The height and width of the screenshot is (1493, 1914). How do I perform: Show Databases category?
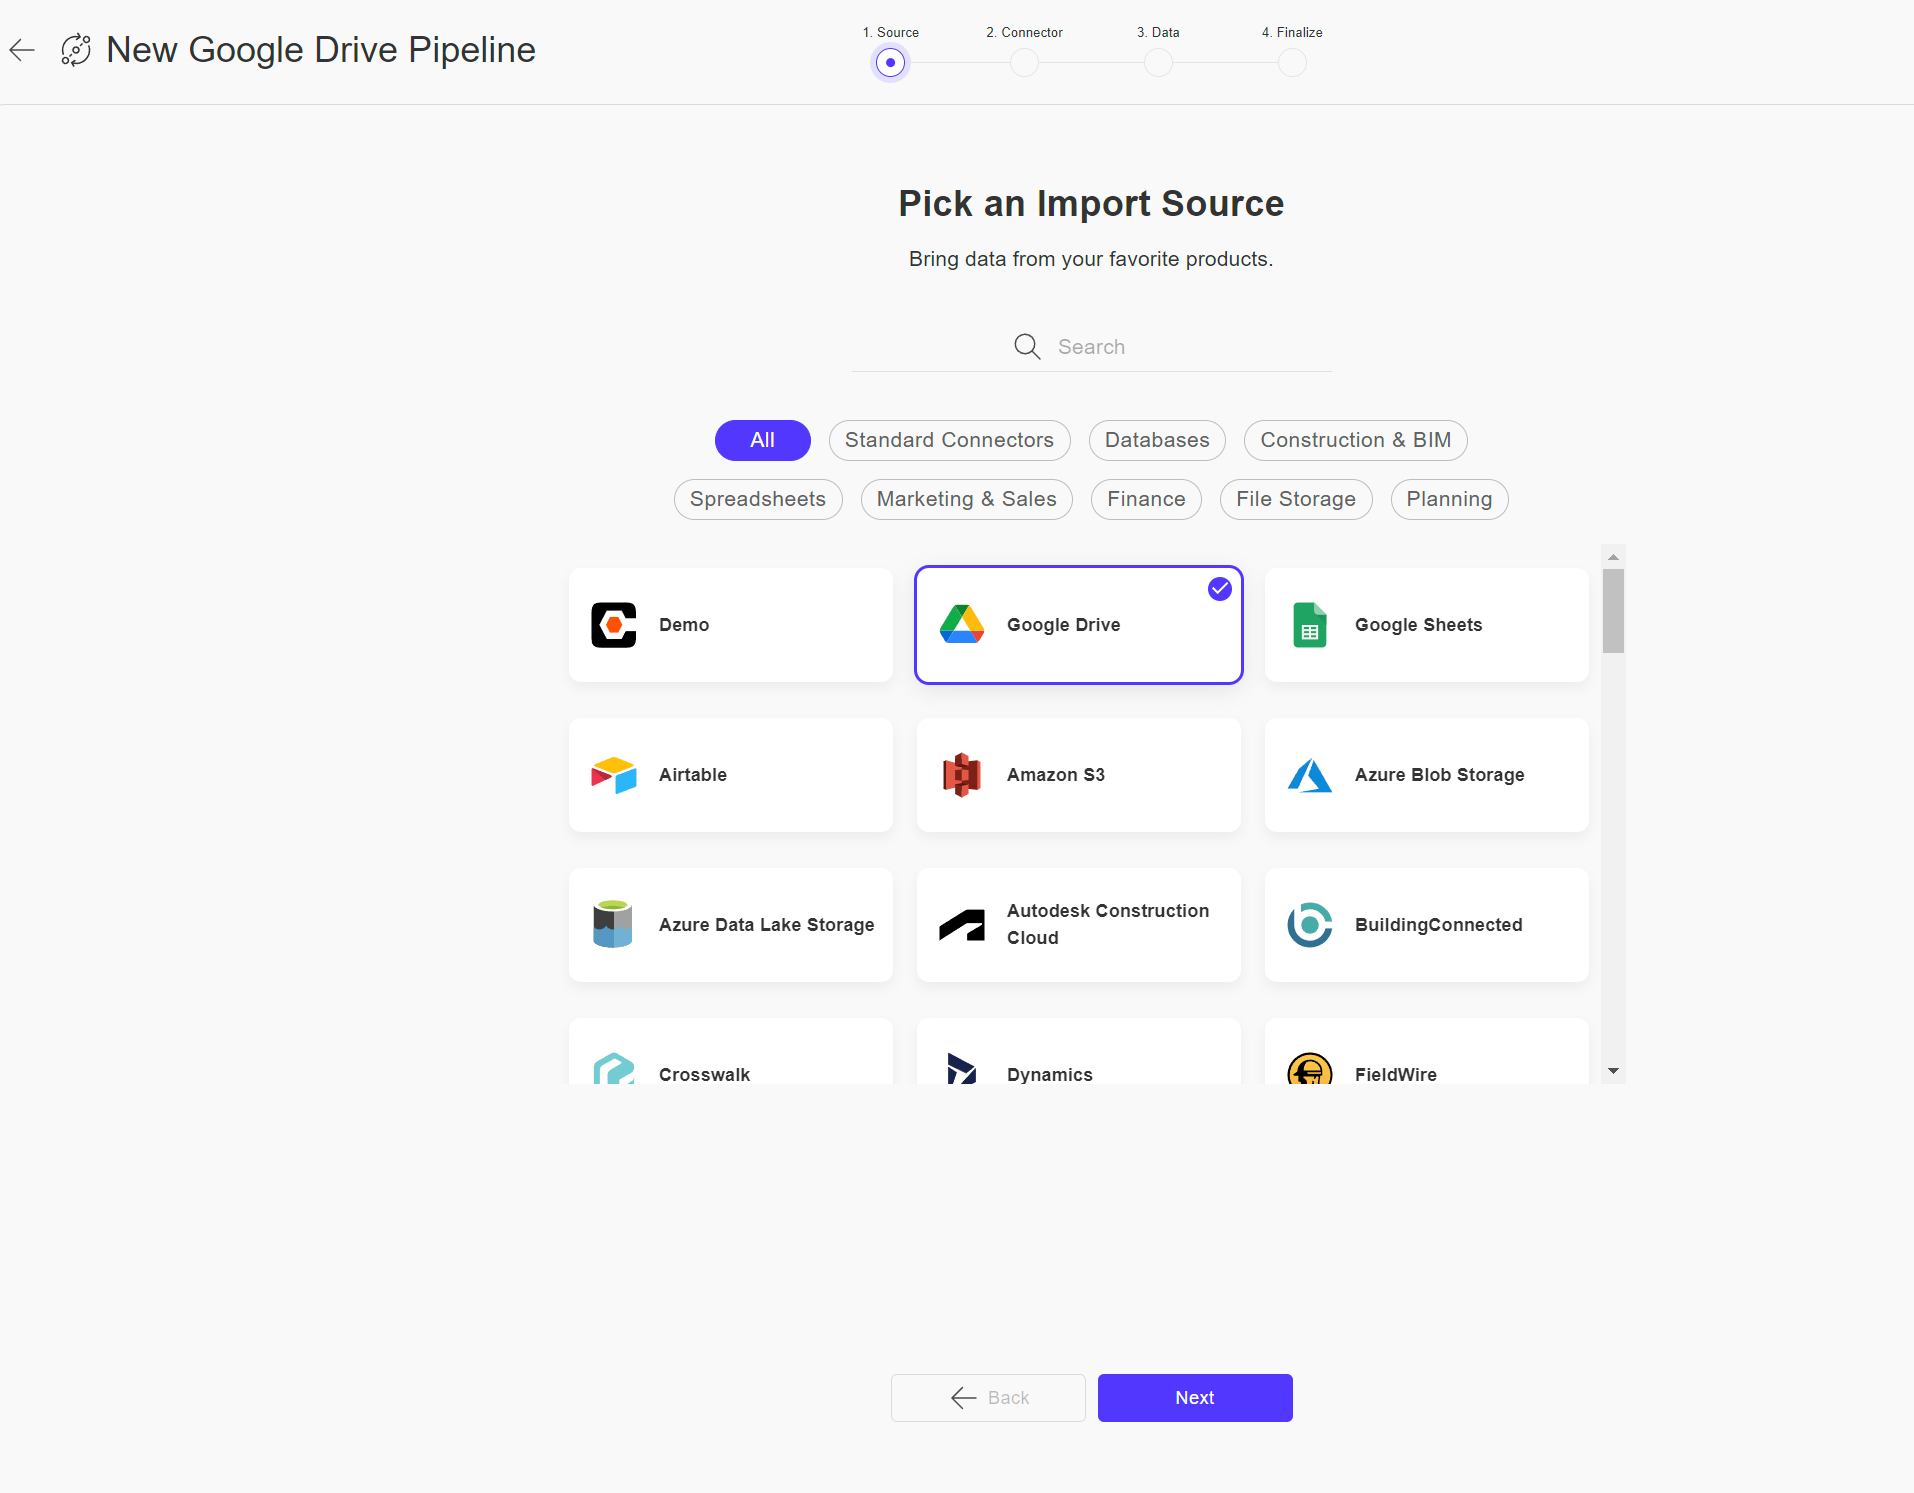1157,440
